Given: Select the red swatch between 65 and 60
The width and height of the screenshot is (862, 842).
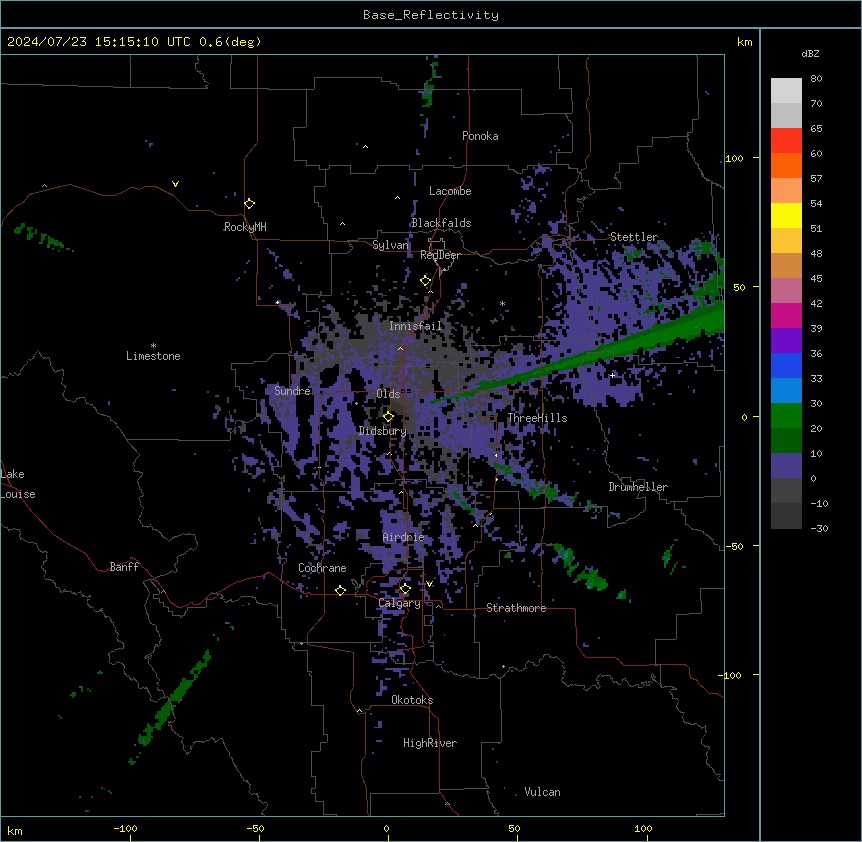Looking at the screenshot, I should click(x=786, y=140).
